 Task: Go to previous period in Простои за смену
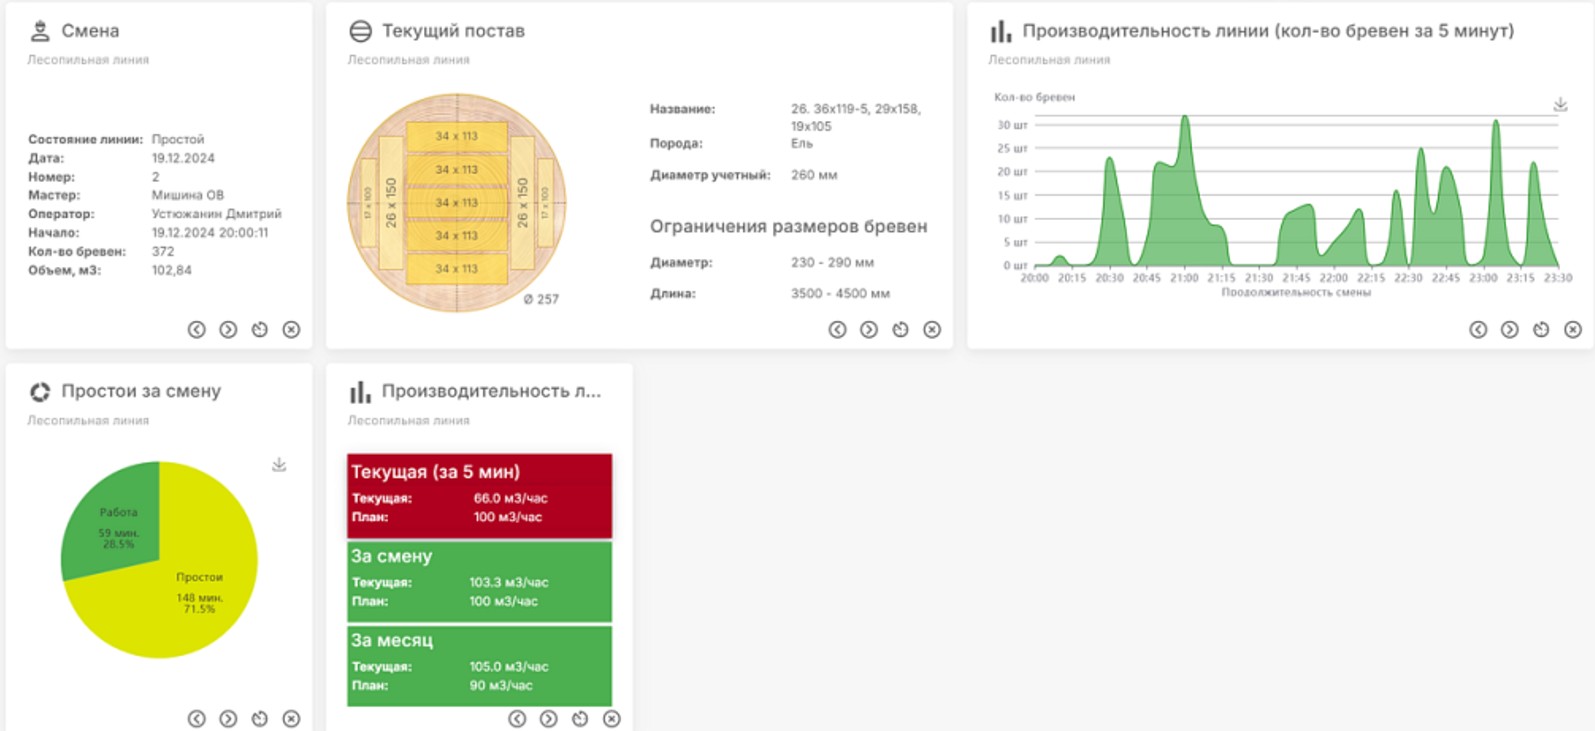pos(197,719)
